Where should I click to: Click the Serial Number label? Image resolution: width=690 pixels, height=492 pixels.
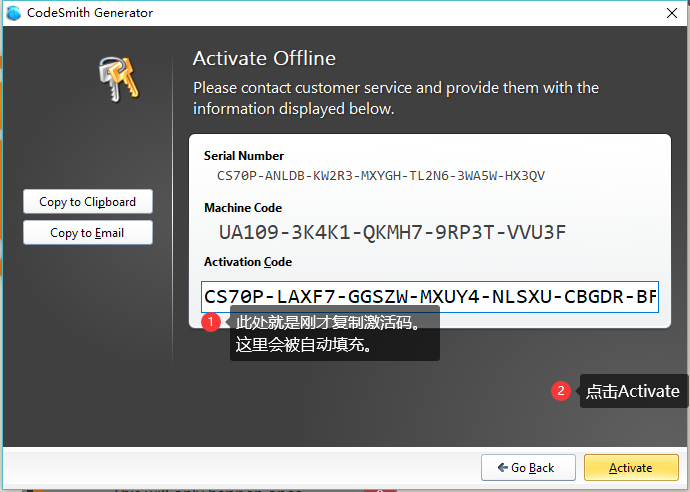coord(244,156)
